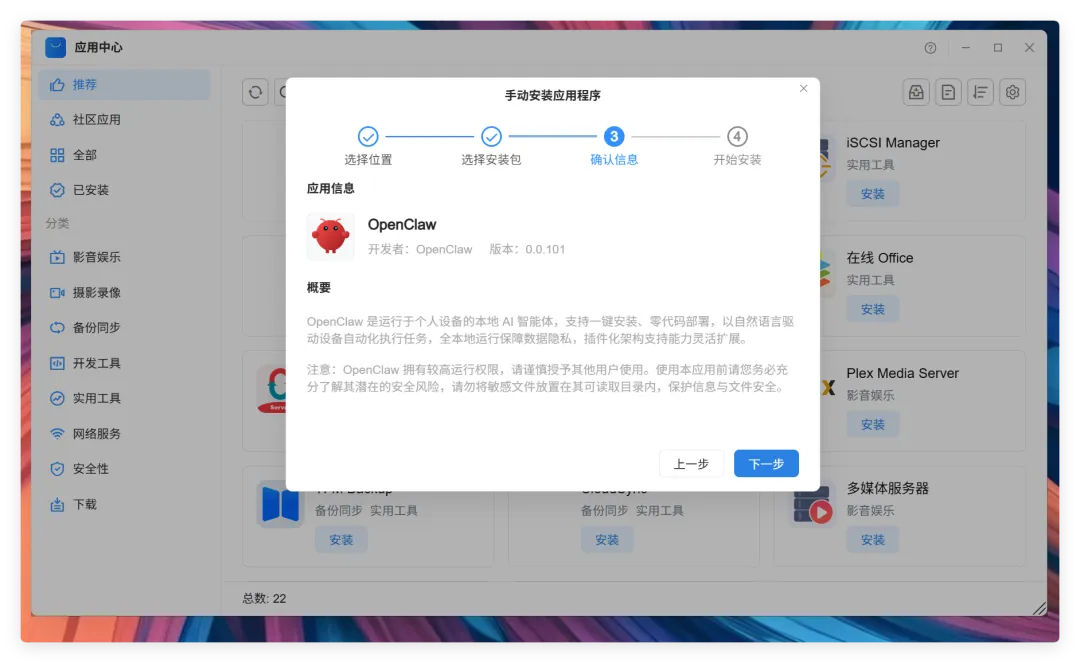The width and height of the screenshot is (1080, 663).
Task: Click the 全部 grid icon
Action: (x=57, y=155)
